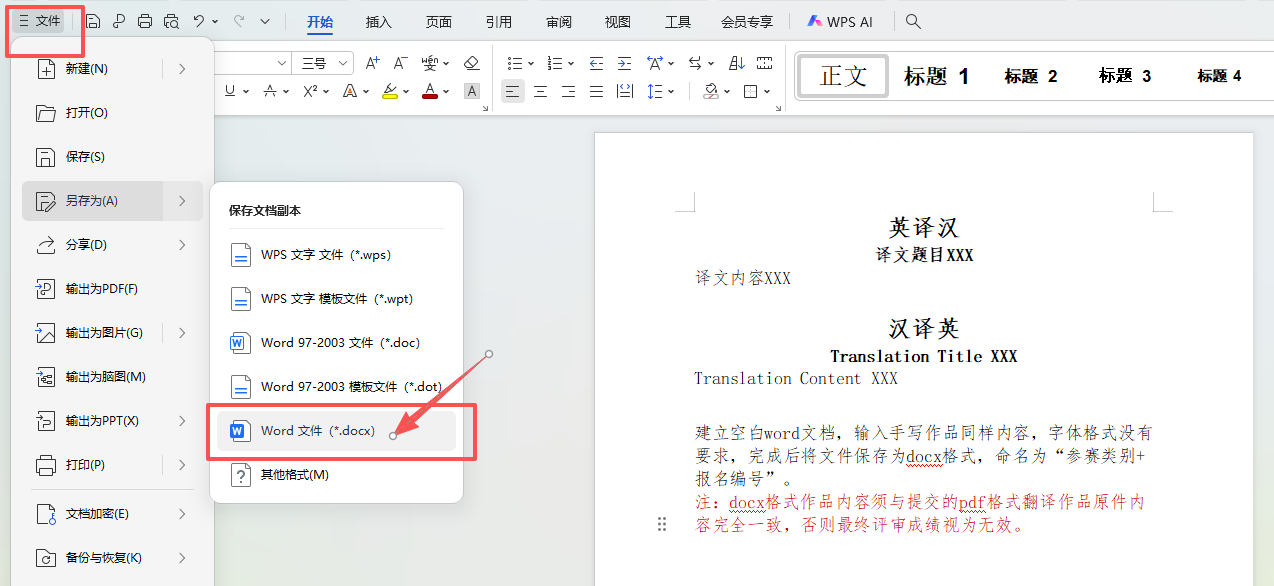1274x586 pixels.
Task: Switch to the 插入 ribbon tab
Action: 379,21
